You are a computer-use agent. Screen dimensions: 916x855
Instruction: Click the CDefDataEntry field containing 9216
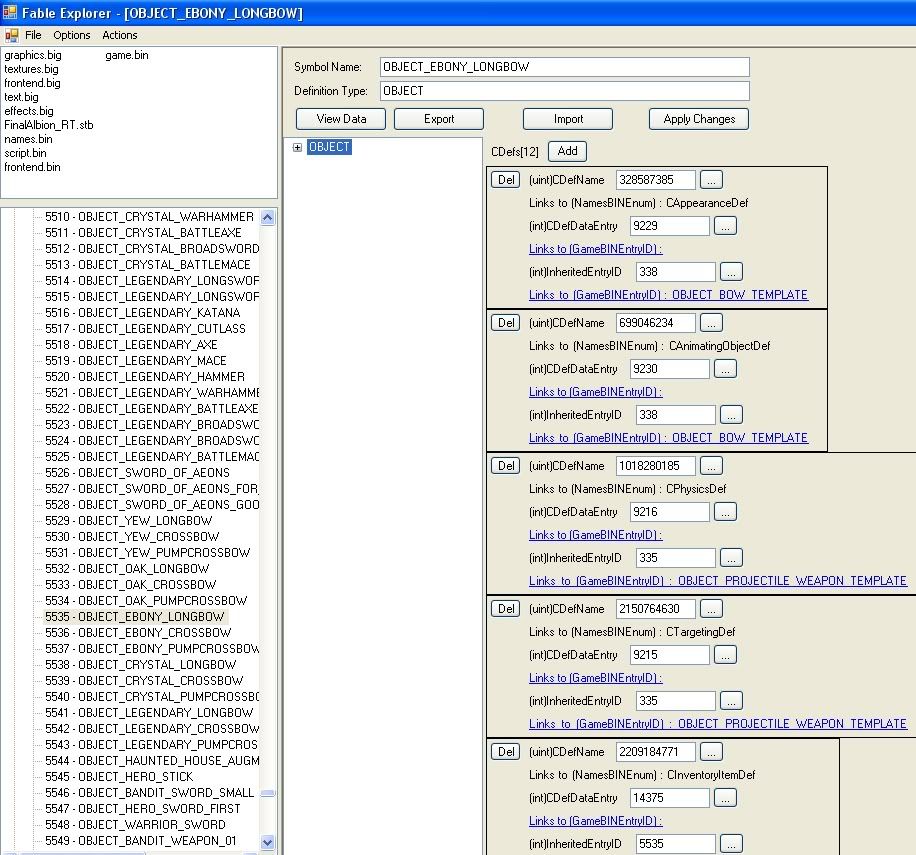tap(669, 512)
